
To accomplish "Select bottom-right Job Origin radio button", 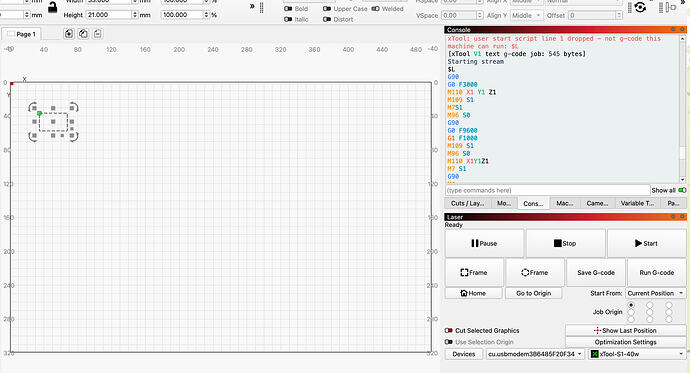I will click(669, 319).
